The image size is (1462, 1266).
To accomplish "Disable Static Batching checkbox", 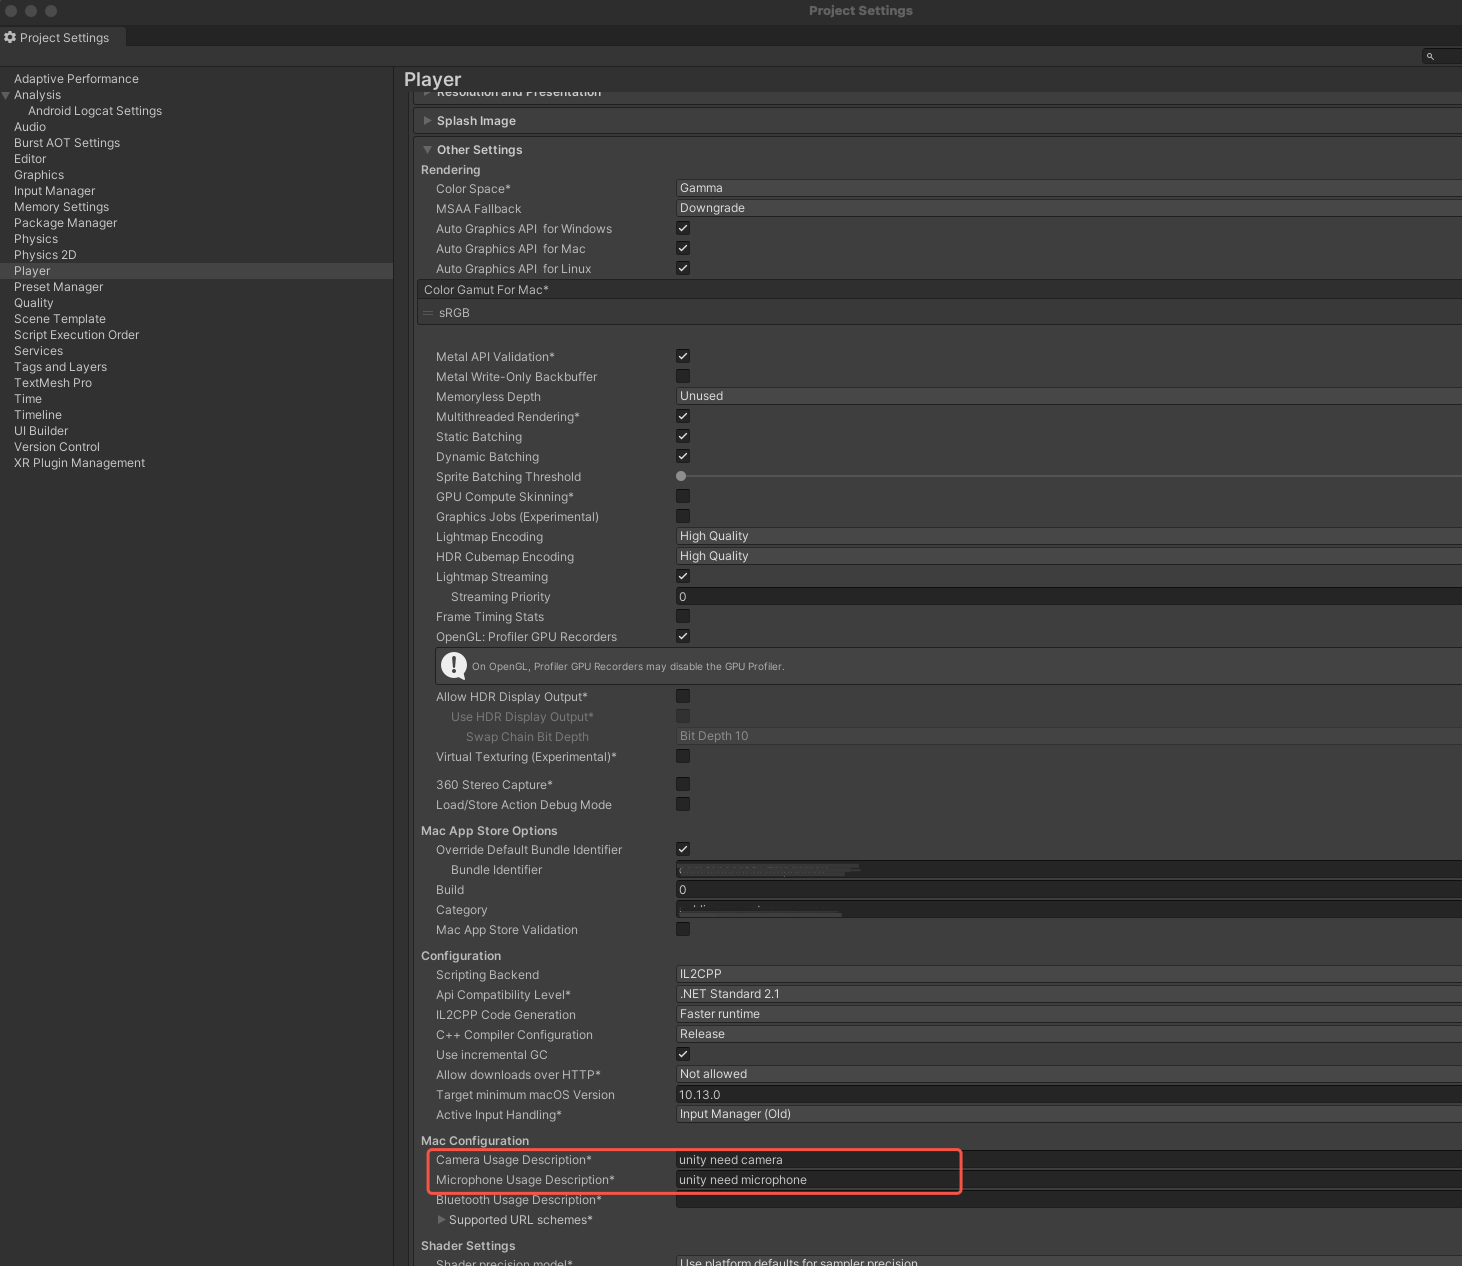I will (x=683, y=437).
